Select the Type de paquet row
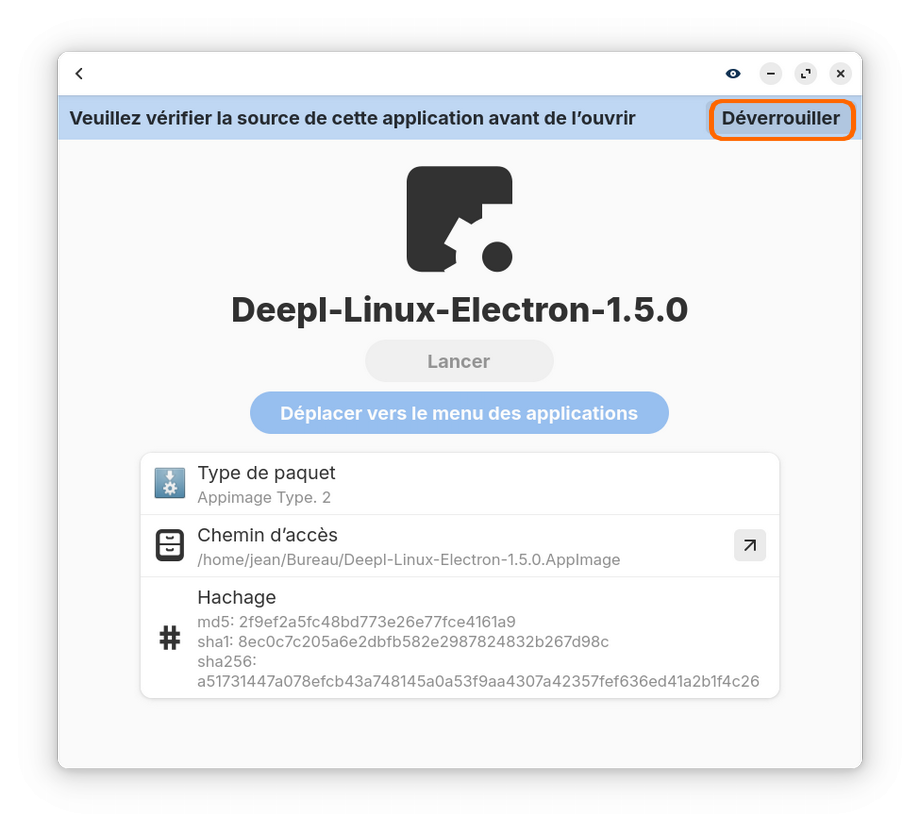 460,484
